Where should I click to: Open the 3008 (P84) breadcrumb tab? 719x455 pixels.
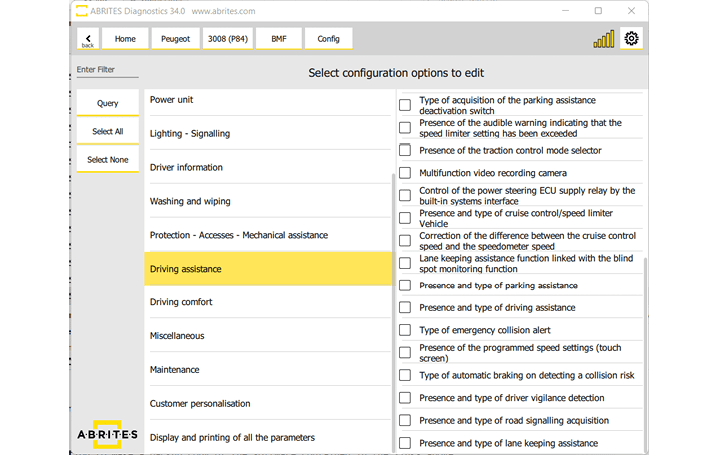(x=227, y=39)
